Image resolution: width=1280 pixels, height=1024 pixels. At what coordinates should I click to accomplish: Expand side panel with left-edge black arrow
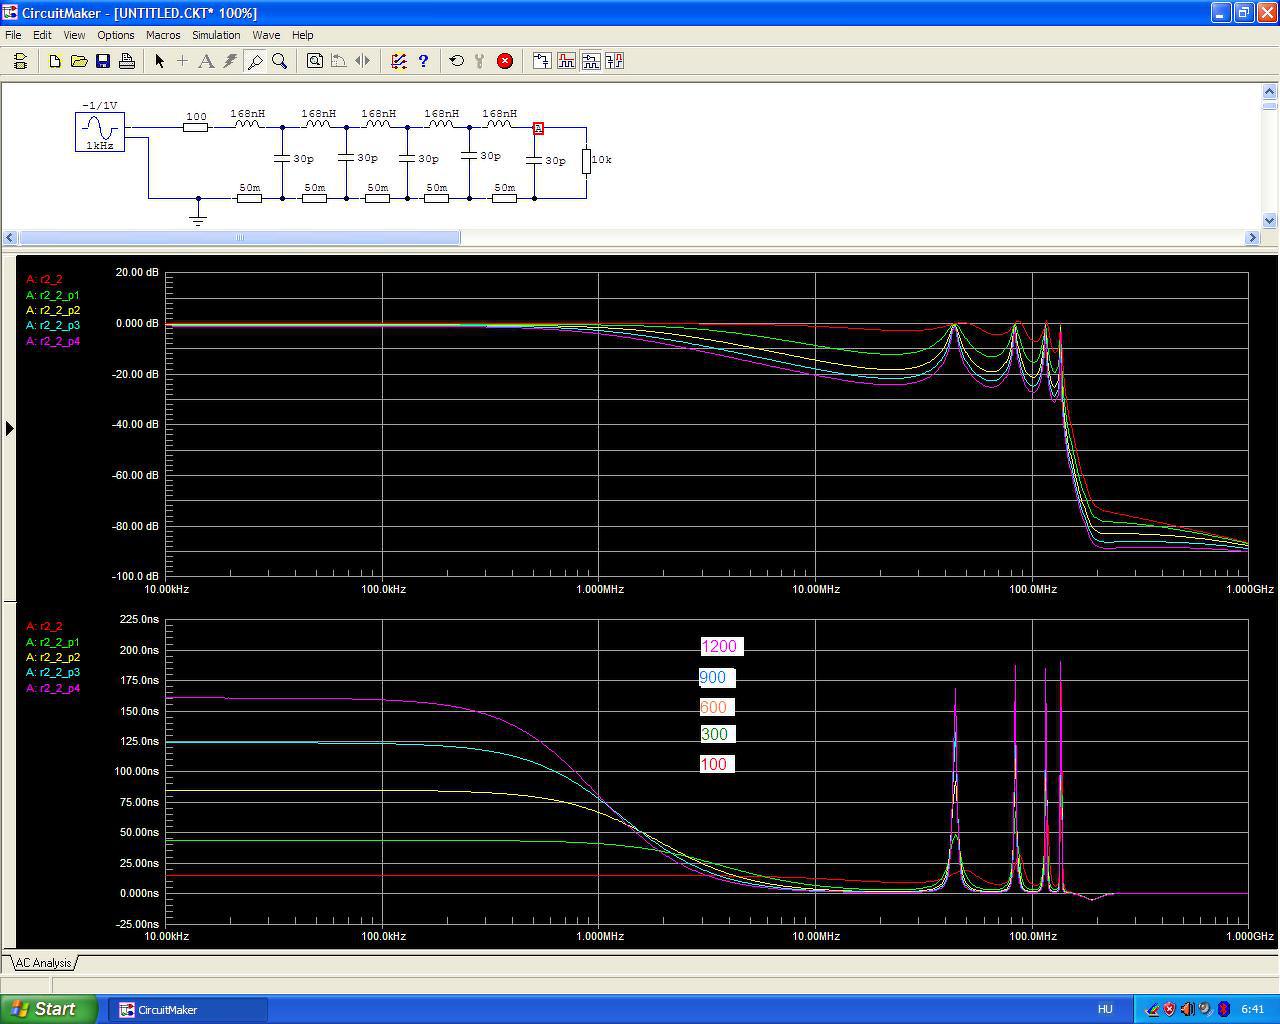coord(9,428)
